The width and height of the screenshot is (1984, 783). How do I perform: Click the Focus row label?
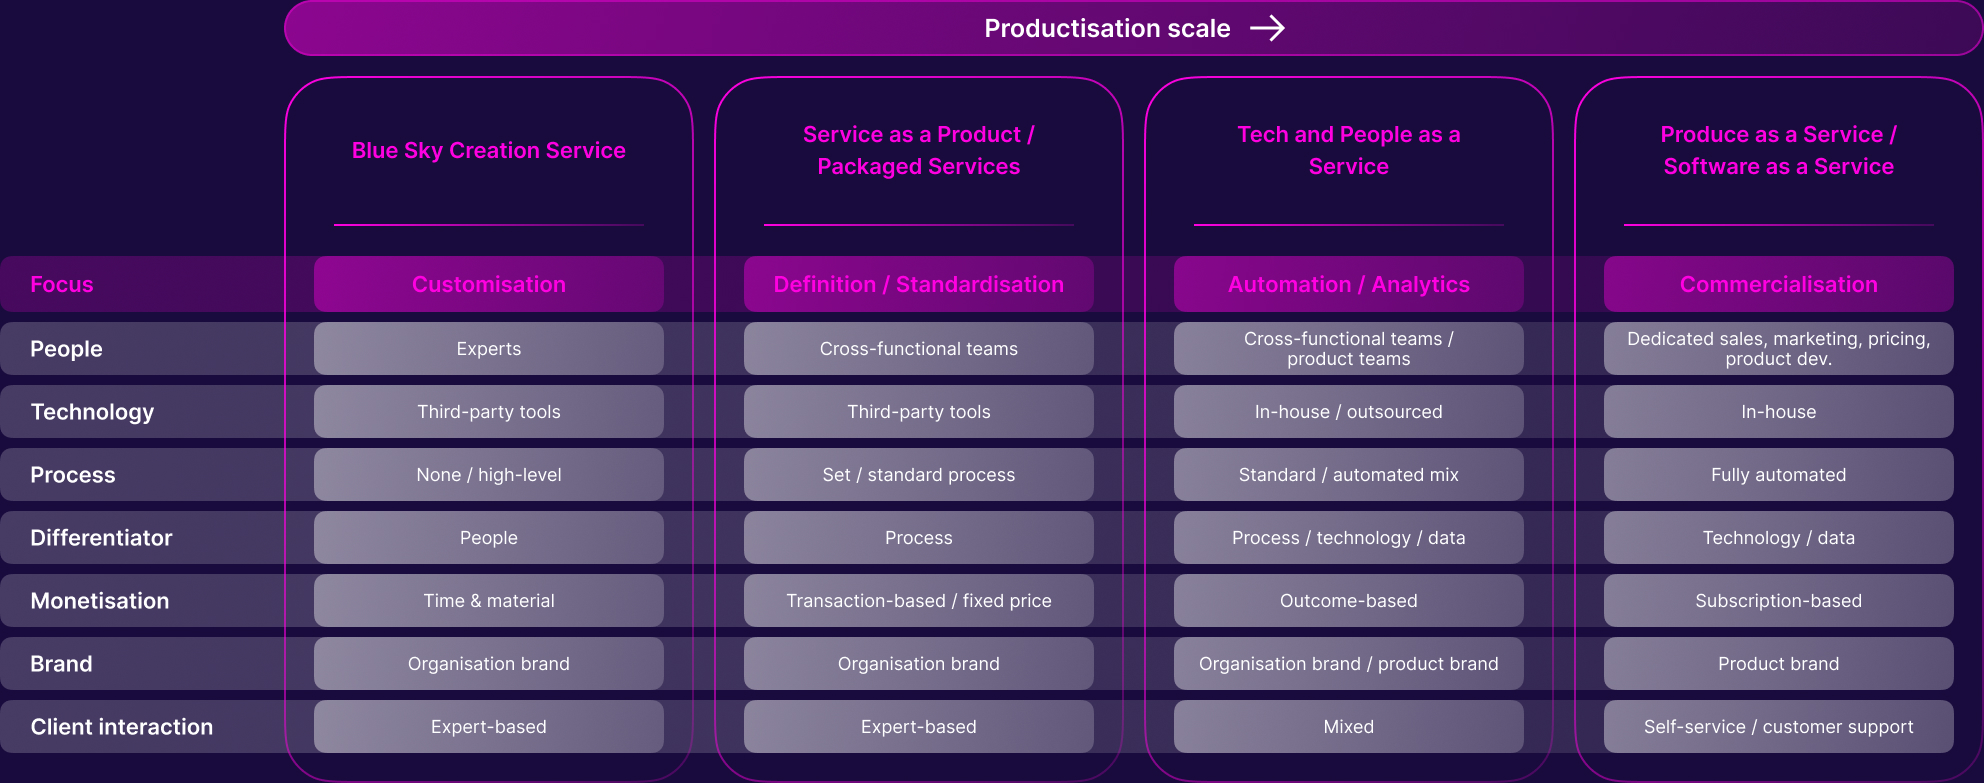tap(62, 284)
